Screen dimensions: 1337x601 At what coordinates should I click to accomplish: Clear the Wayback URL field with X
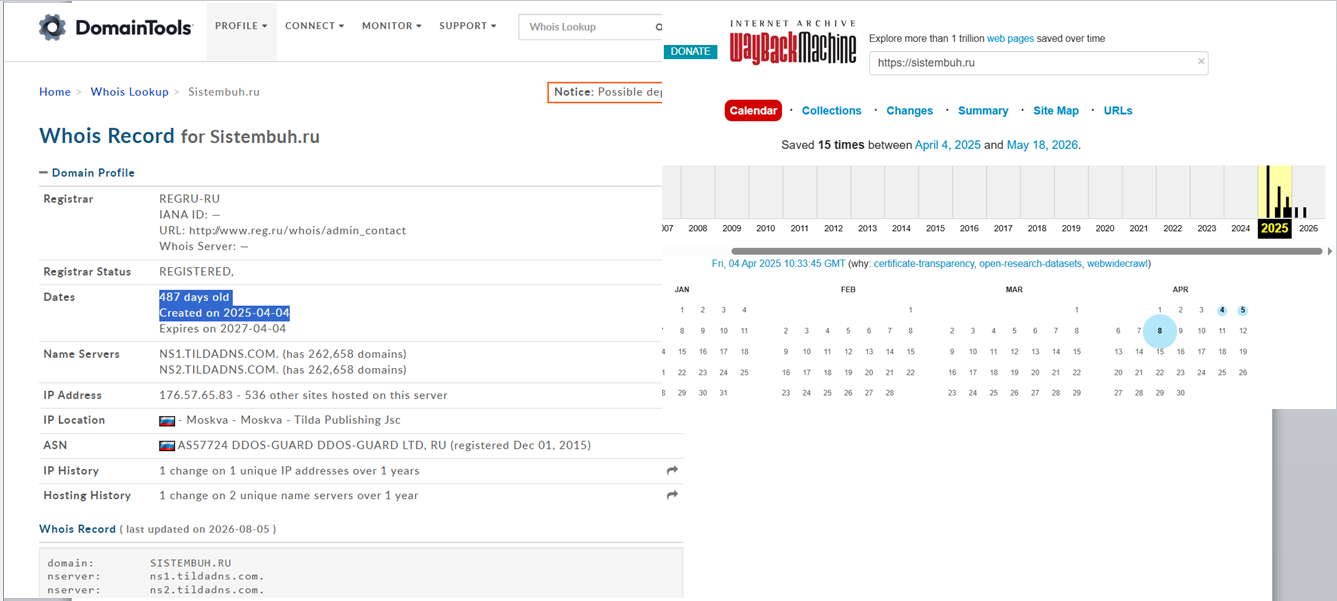click(x=1201, y=62)
